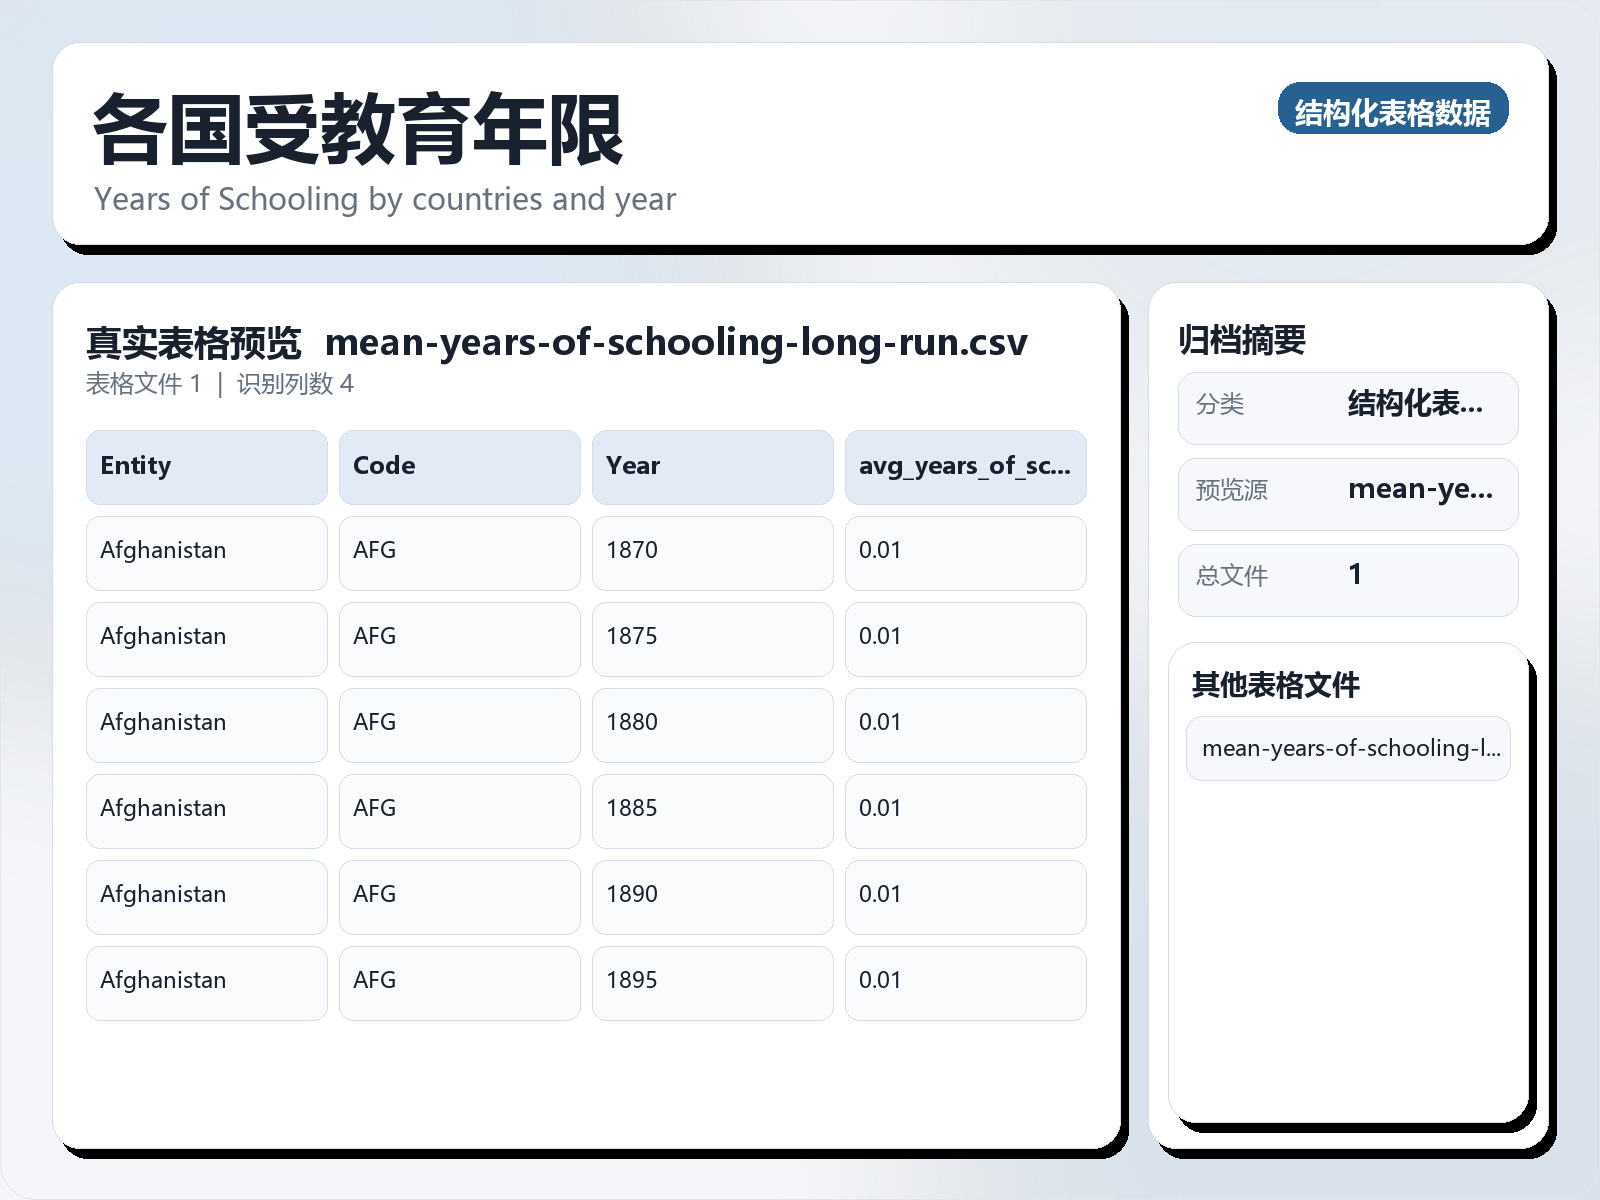Click Afghanistan in the first data row

coord(206,553)
